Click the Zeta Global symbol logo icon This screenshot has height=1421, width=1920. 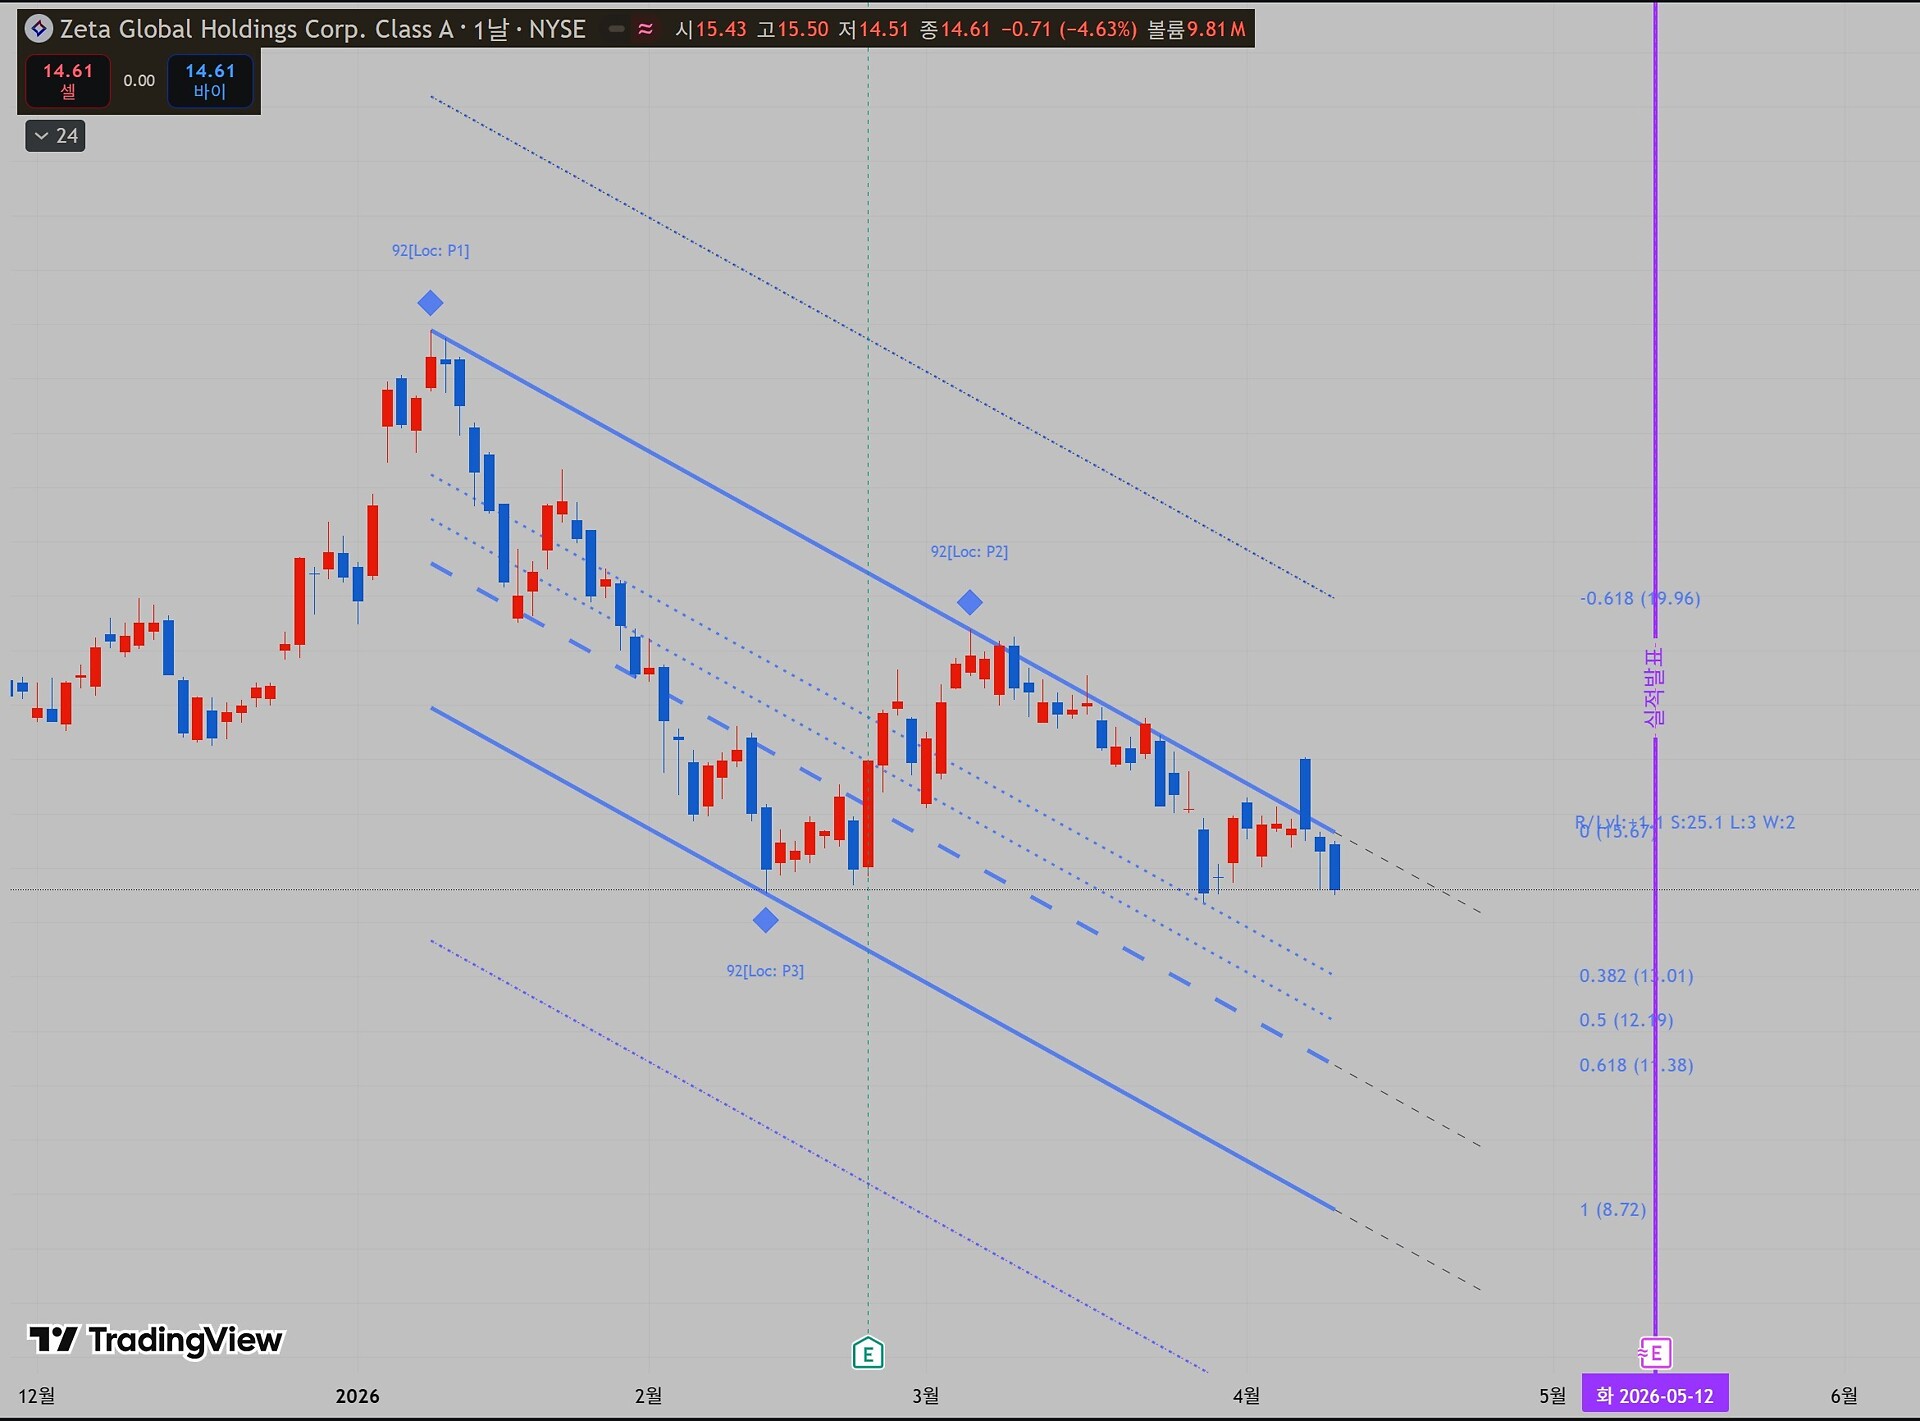pyautogui.click(x=39, y=29)
